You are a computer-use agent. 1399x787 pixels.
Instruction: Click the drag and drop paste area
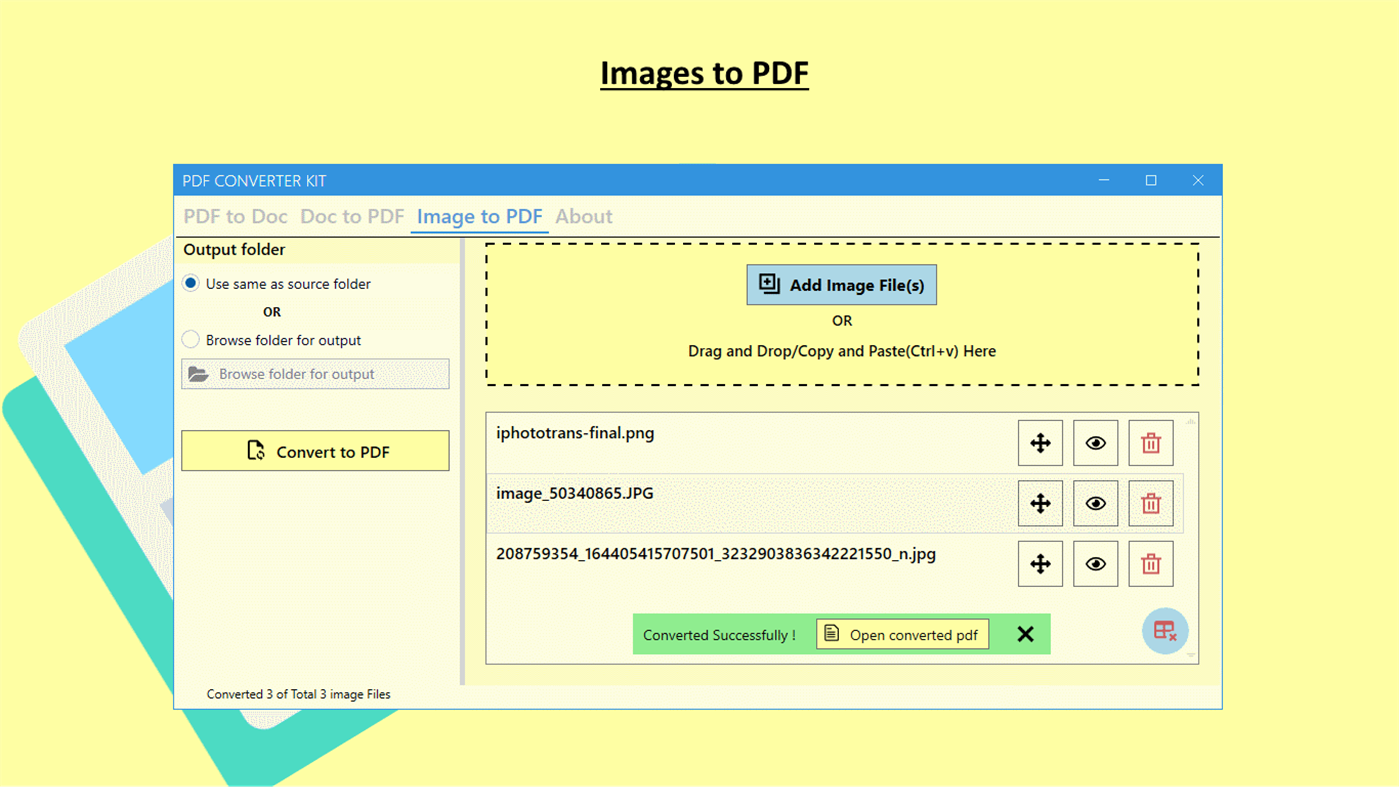(841, 351)
